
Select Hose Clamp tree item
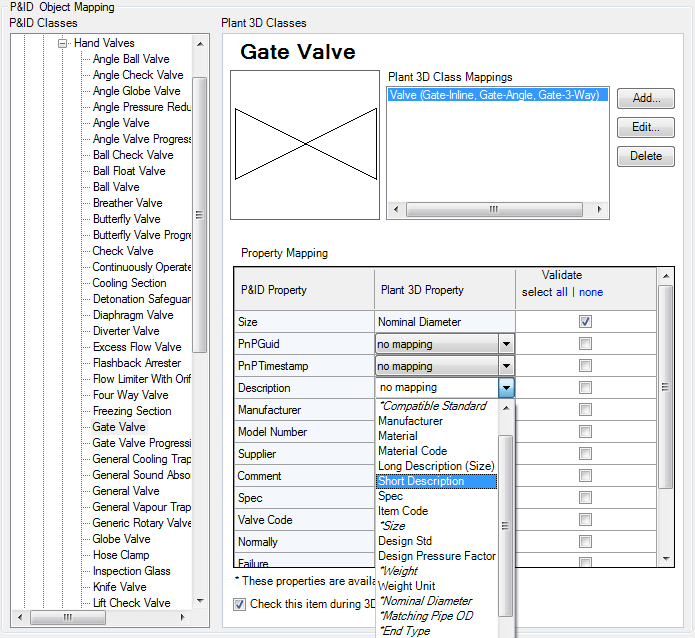tap(121, 555)
